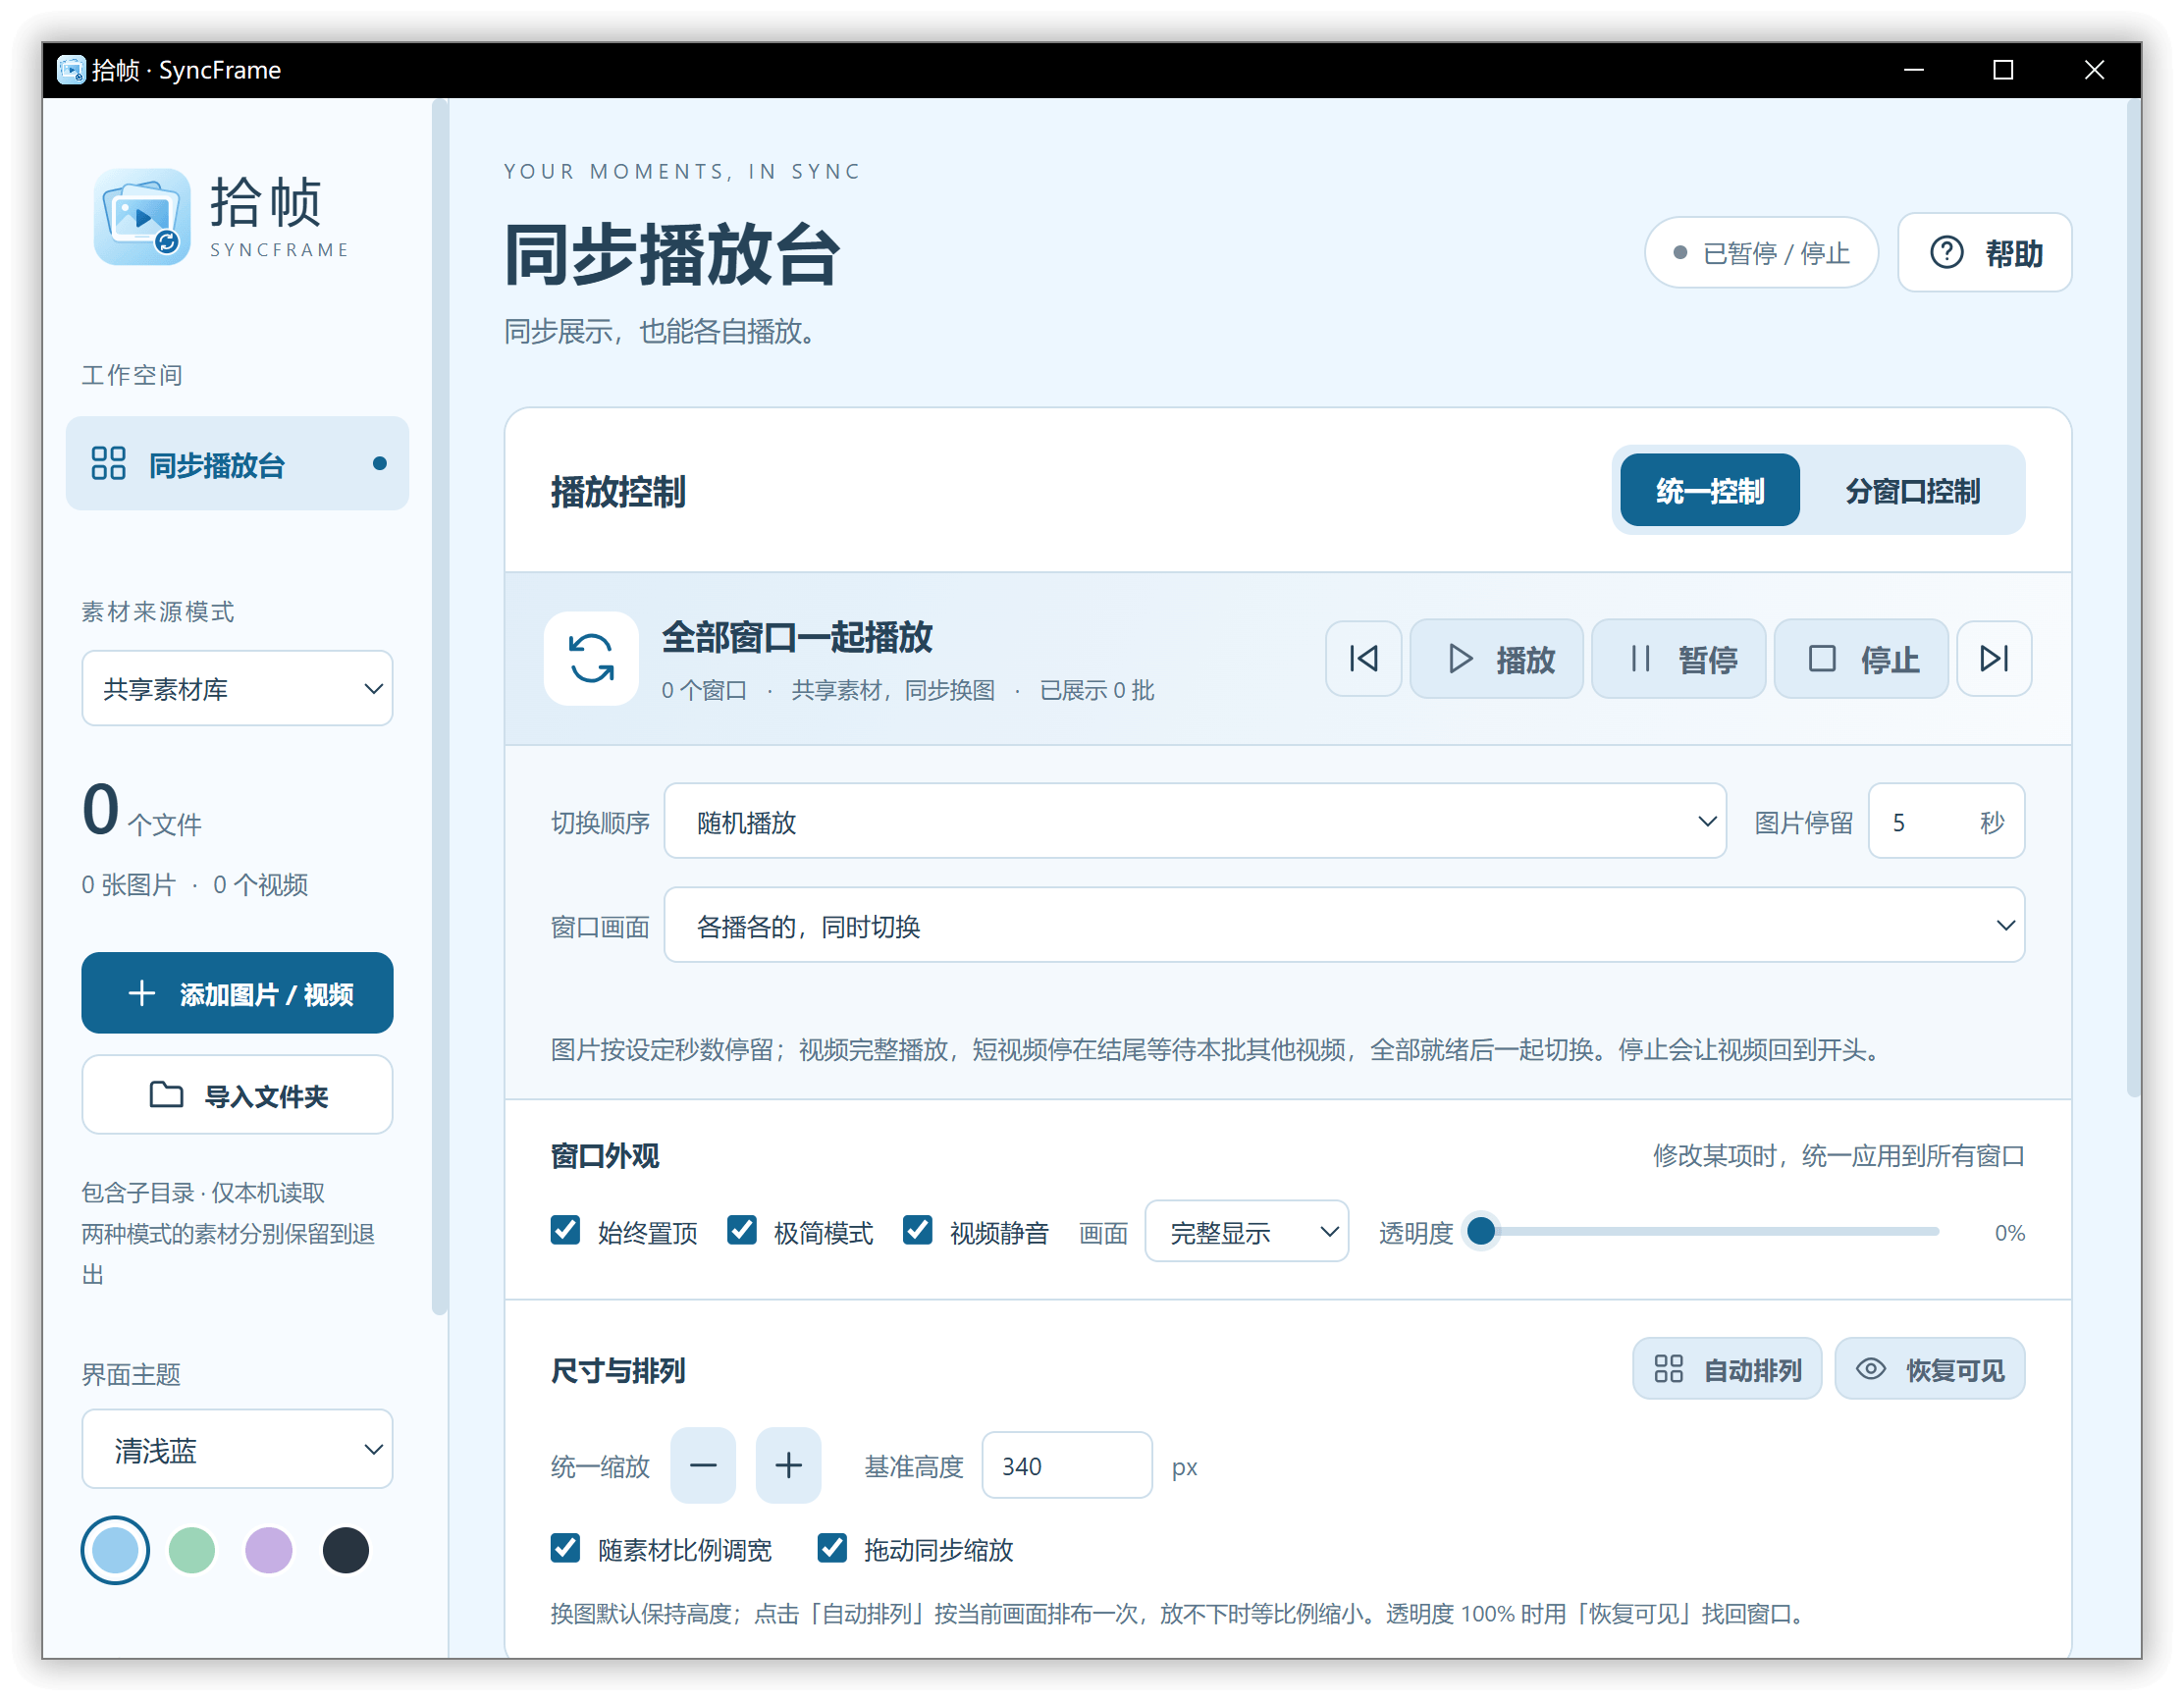Image resolution: width=2184 pixels, height=1701 pixels.
Task: Select the purple theme swatch
Action: (x=269, y=1552)
